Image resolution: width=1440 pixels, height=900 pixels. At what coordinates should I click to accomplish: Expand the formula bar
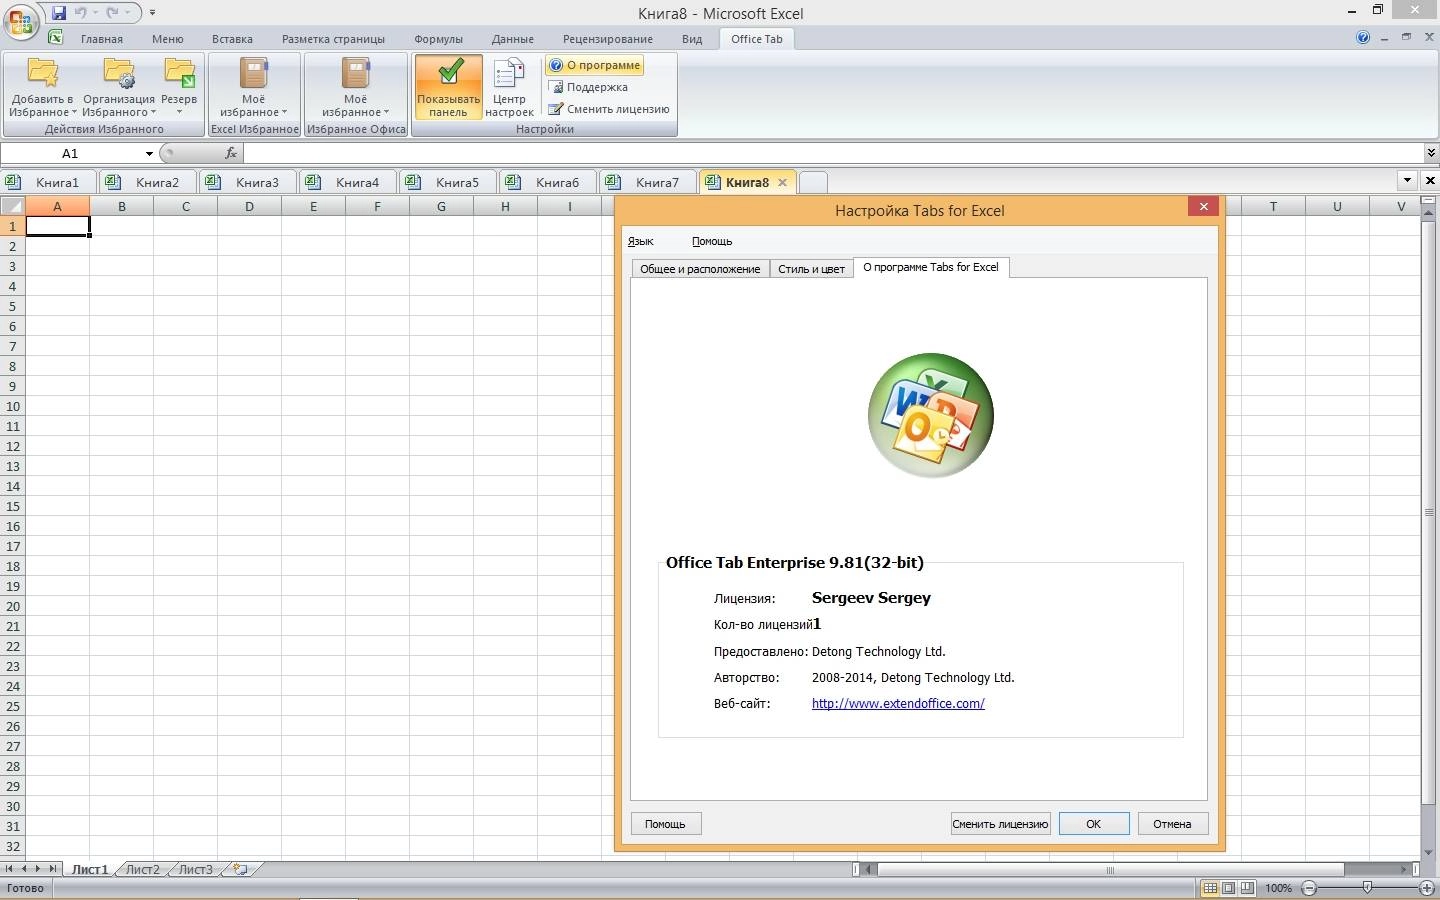coord(1431,153)
